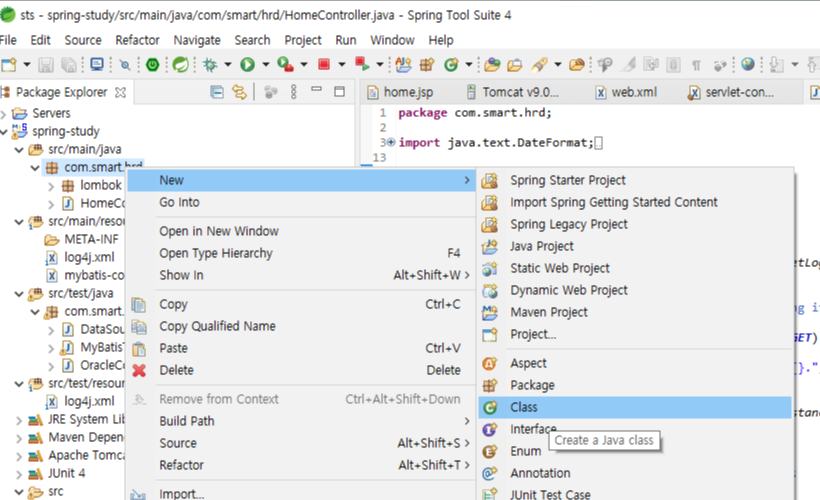Expand JRE System Library node
This screenshot has width=820, height=500.
[19, 421]
